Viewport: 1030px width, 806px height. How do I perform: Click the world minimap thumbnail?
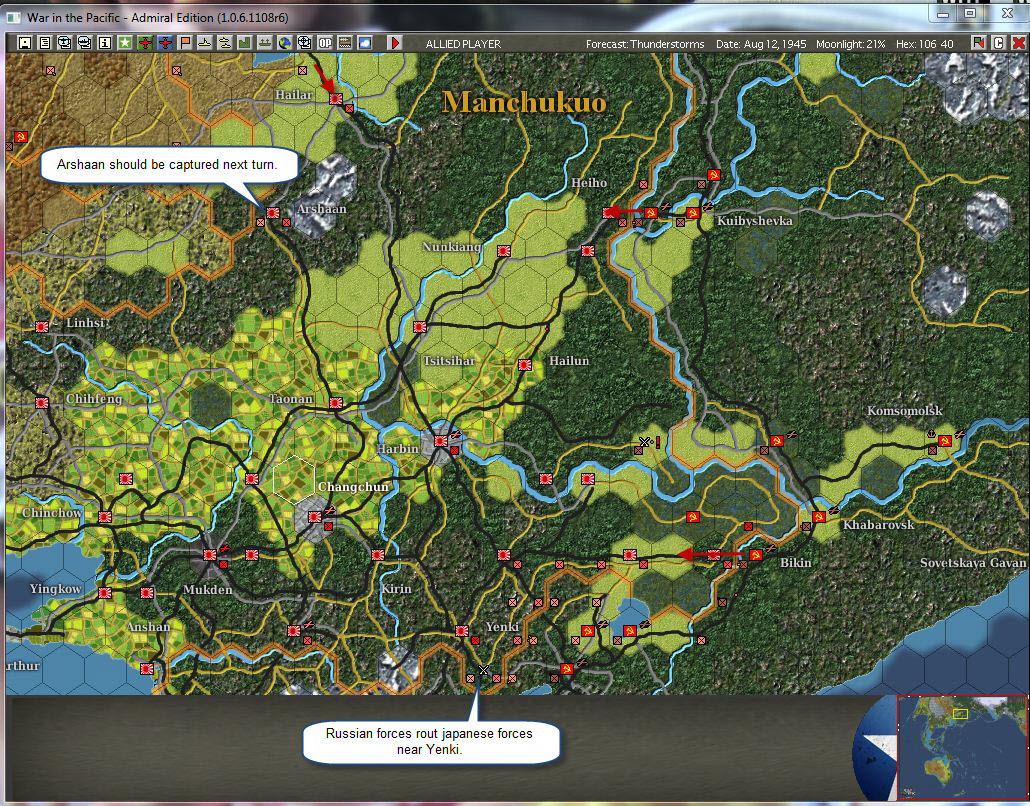(962, 746)
